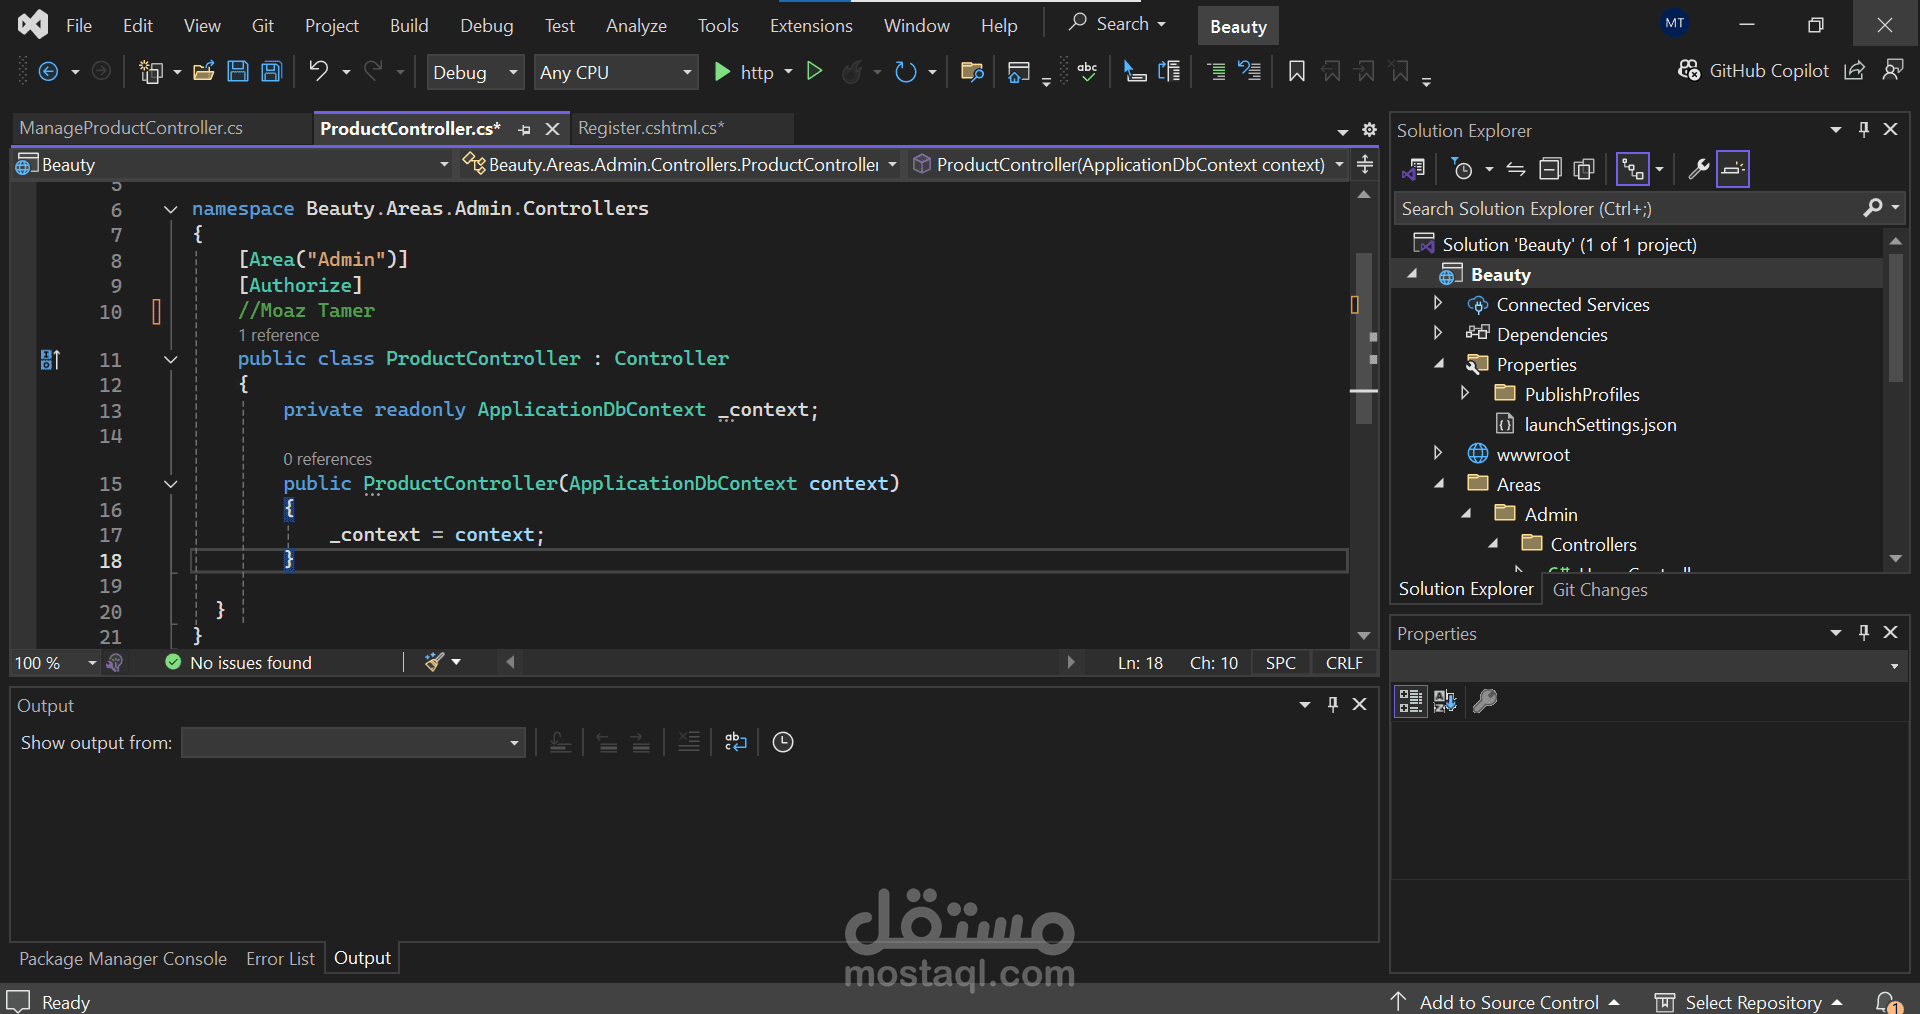Toggle word wrap in the Output panel
The width and height of the screenshot is (1920, 1014).
[x=735, y=742]
